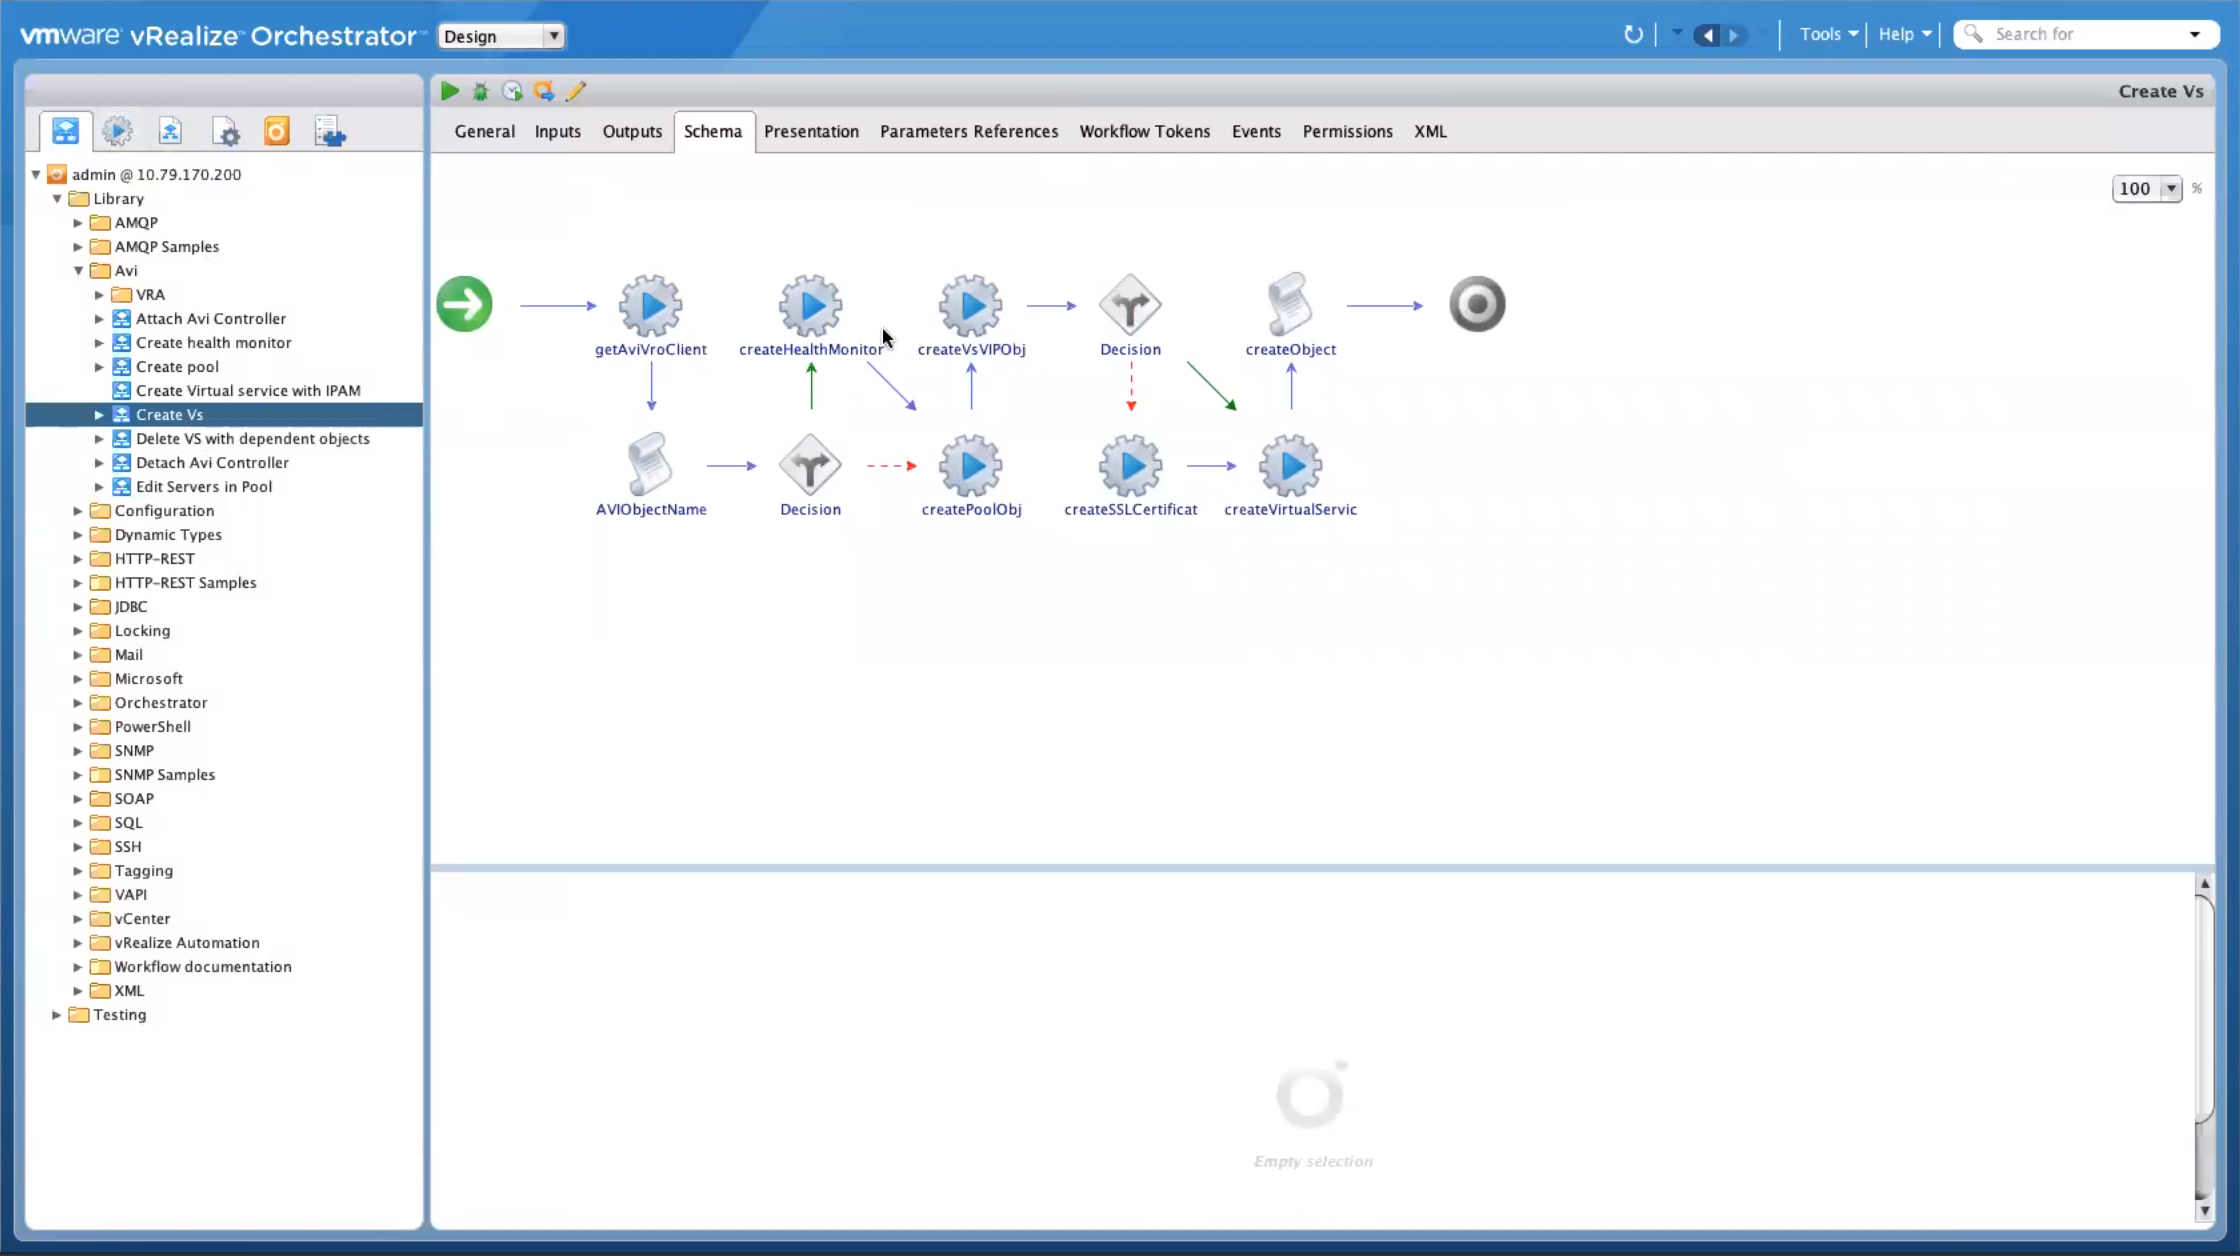Viewport: 2240px width, 1256px height.
Task: Click the back navigation arrow
Action: coord(1707,36)
